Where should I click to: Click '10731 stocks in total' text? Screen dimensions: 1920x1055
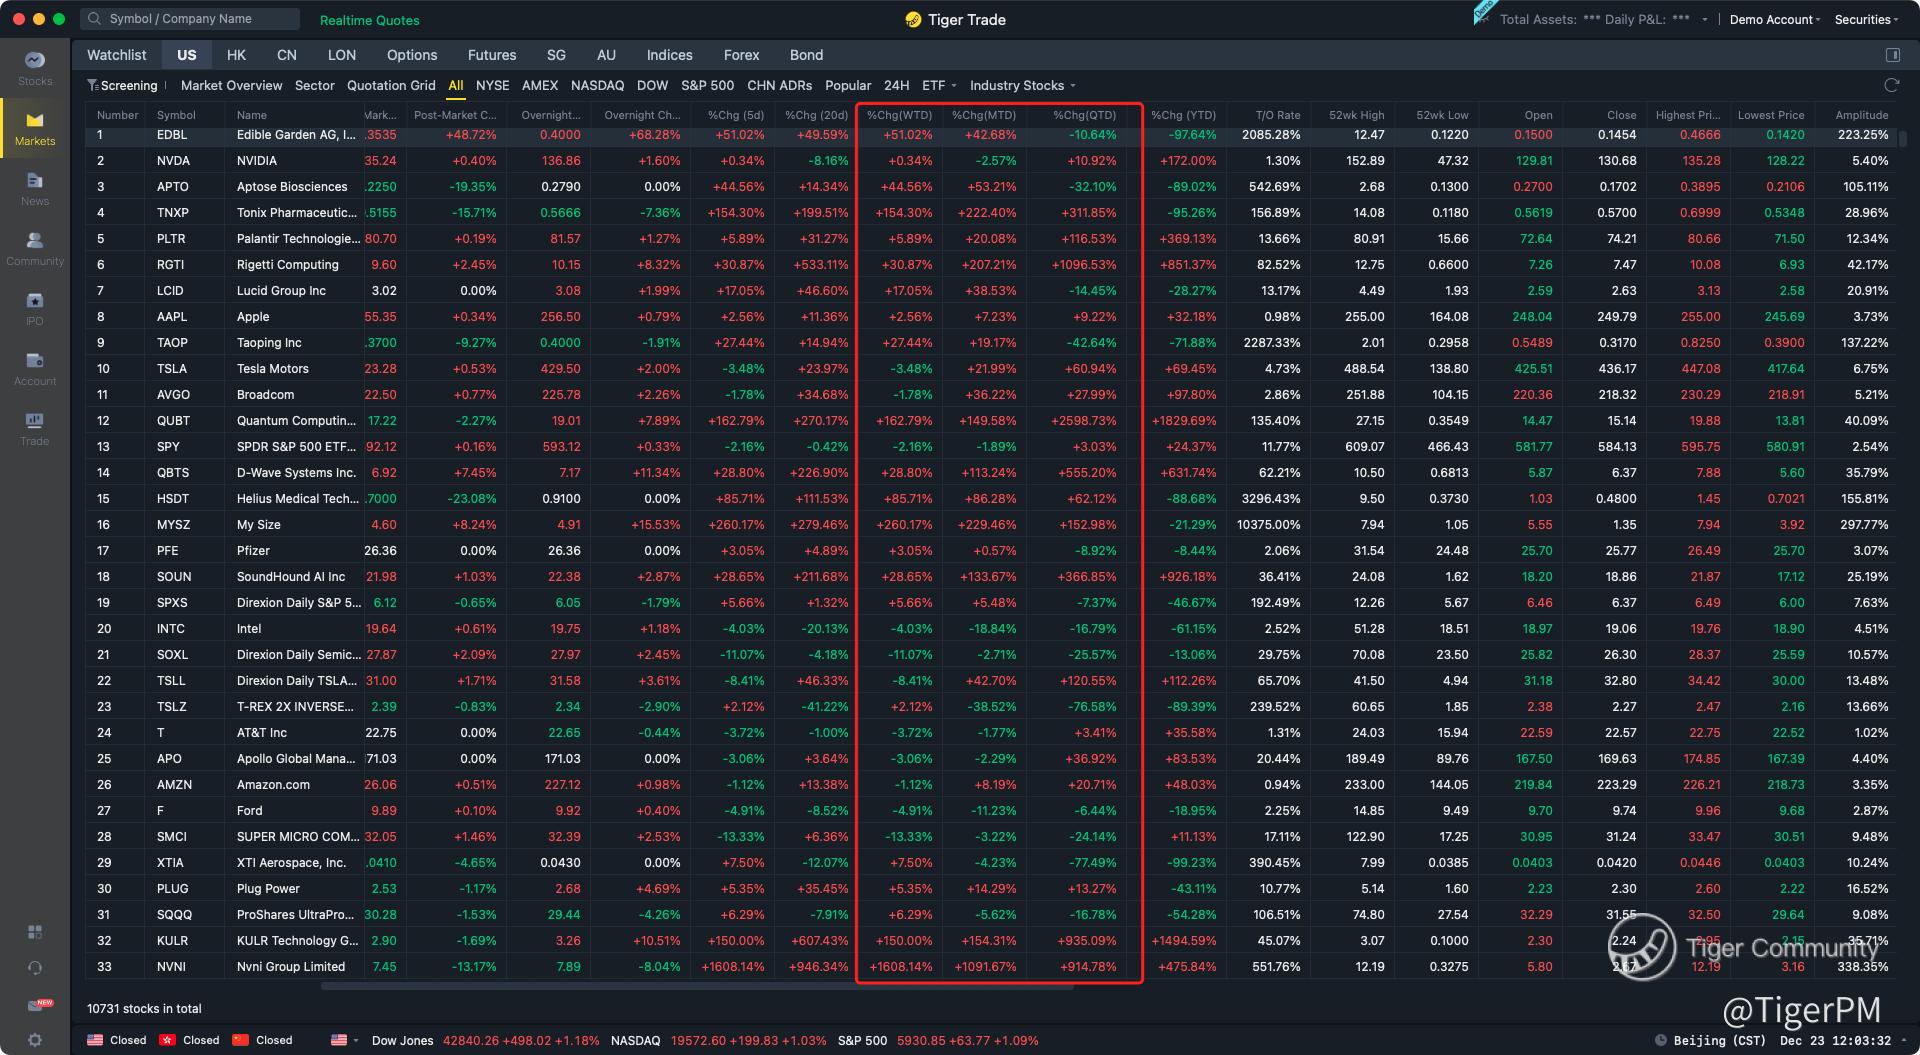tap(144, 1008)
